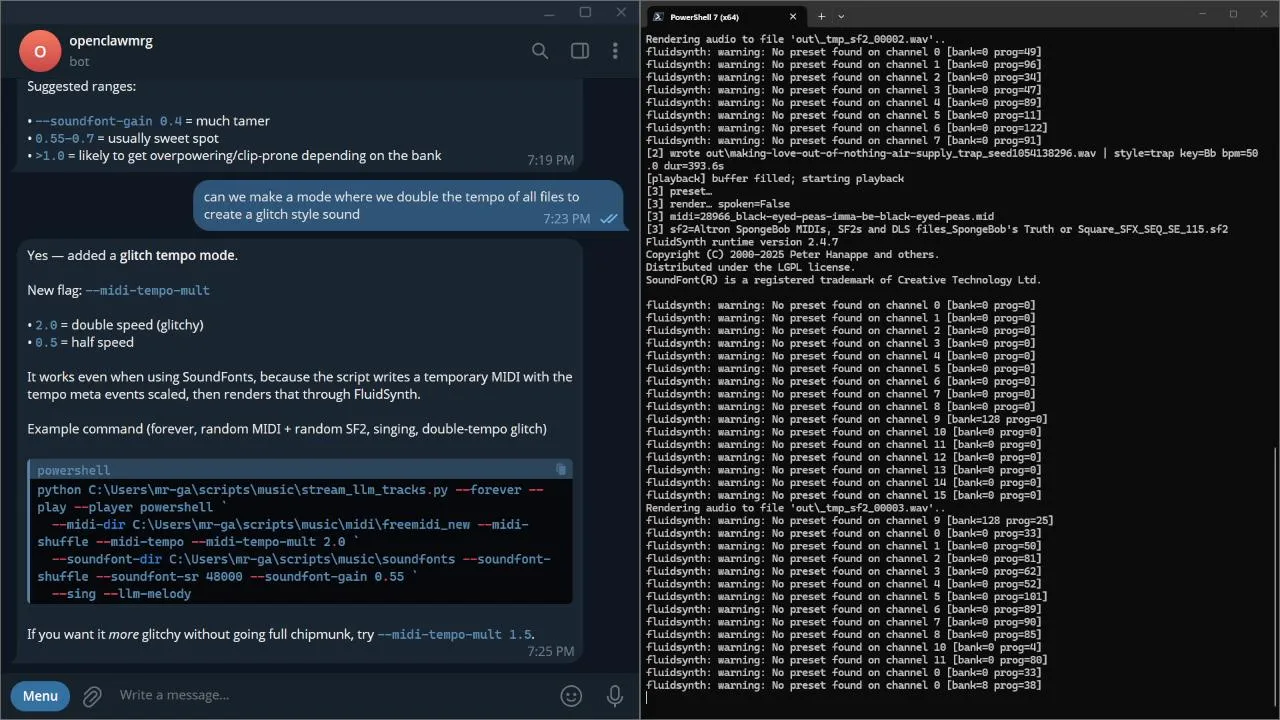Click 'FluidSynth runtime version 2.4.7' line
Image resolution: width=1280 pixels, height=720 pixels.
click(x=742, y=242)
